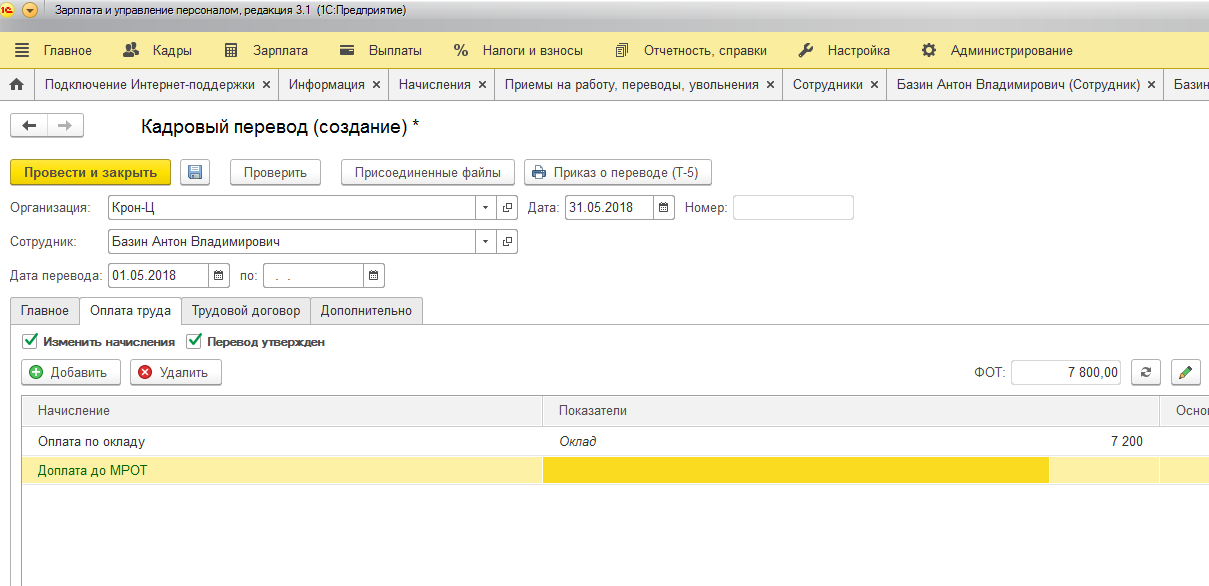Open calendar picker for Дата field

click(x=664, y=208)
